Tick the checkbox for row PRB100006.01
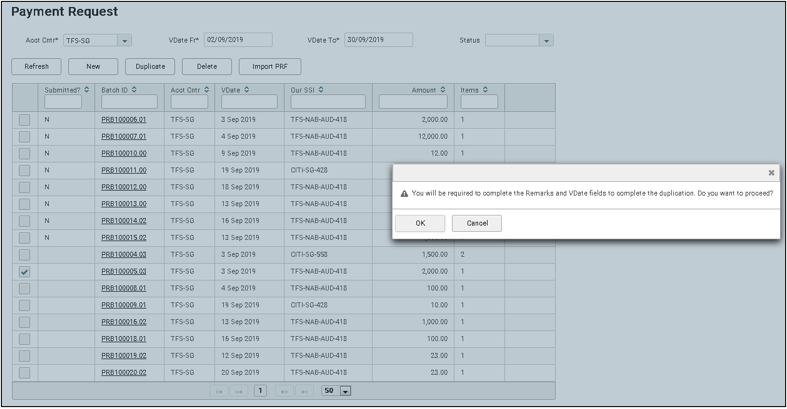The width and height of the screenshot is (787, 409). point(25,120)
